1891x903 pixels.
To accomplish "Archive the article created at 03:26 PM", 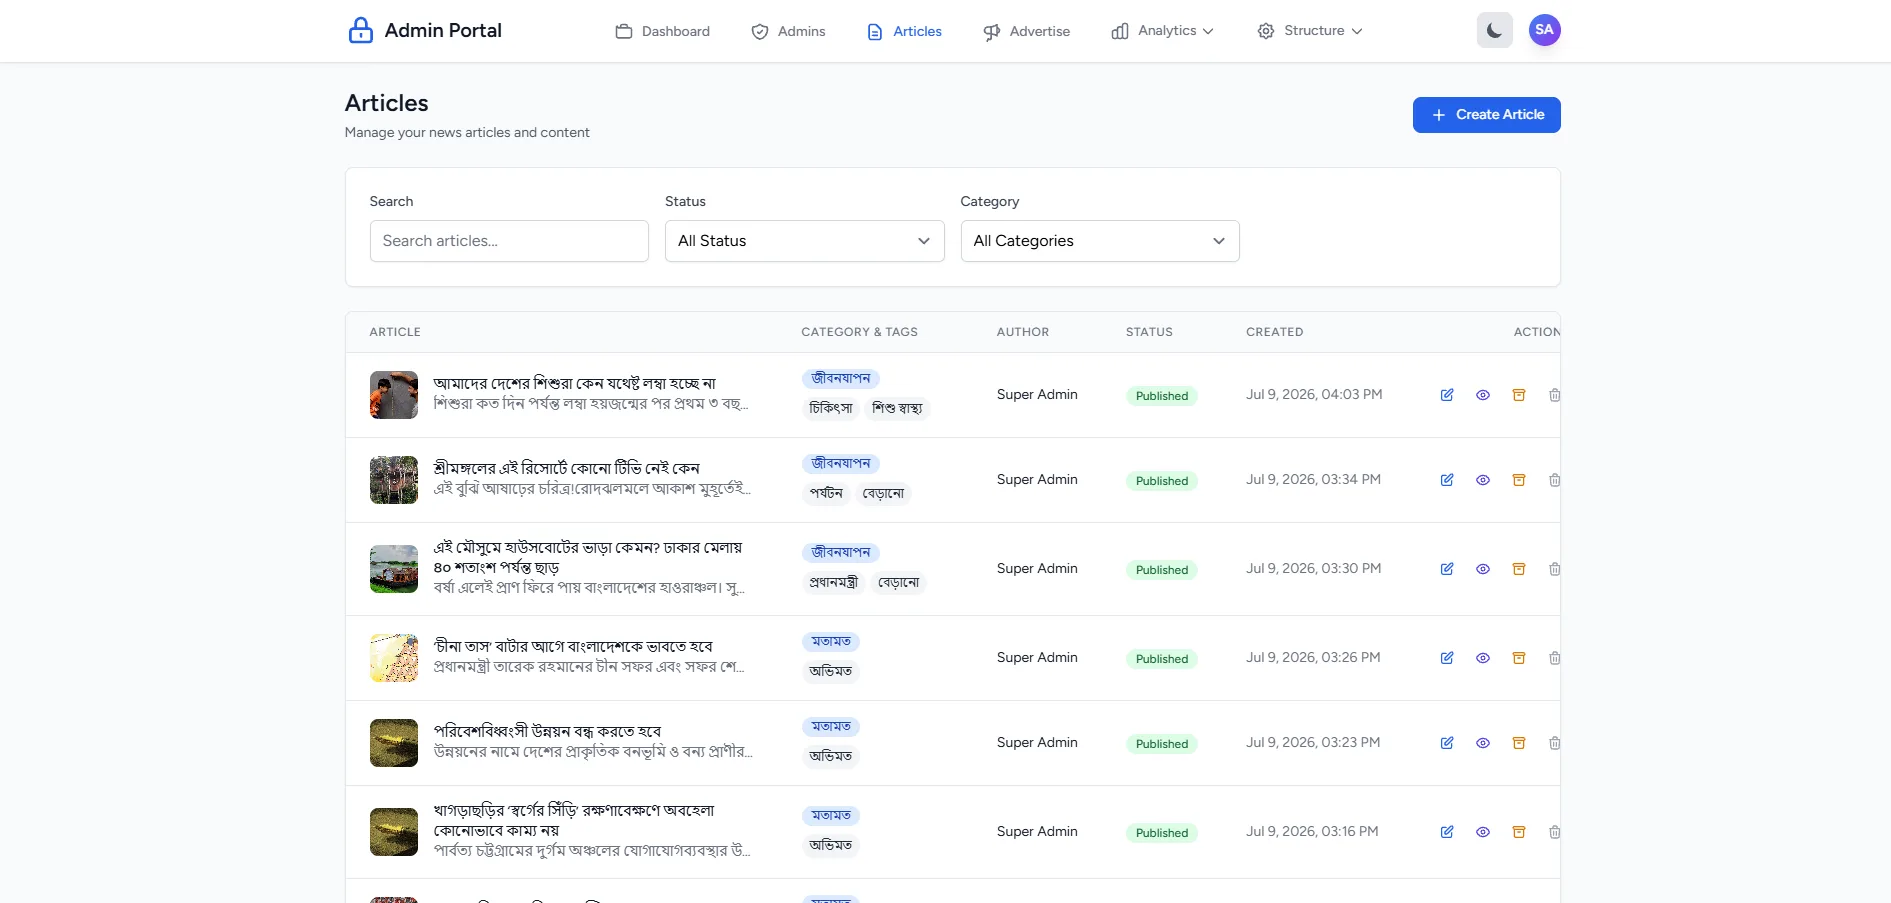I will point(1519,658).
